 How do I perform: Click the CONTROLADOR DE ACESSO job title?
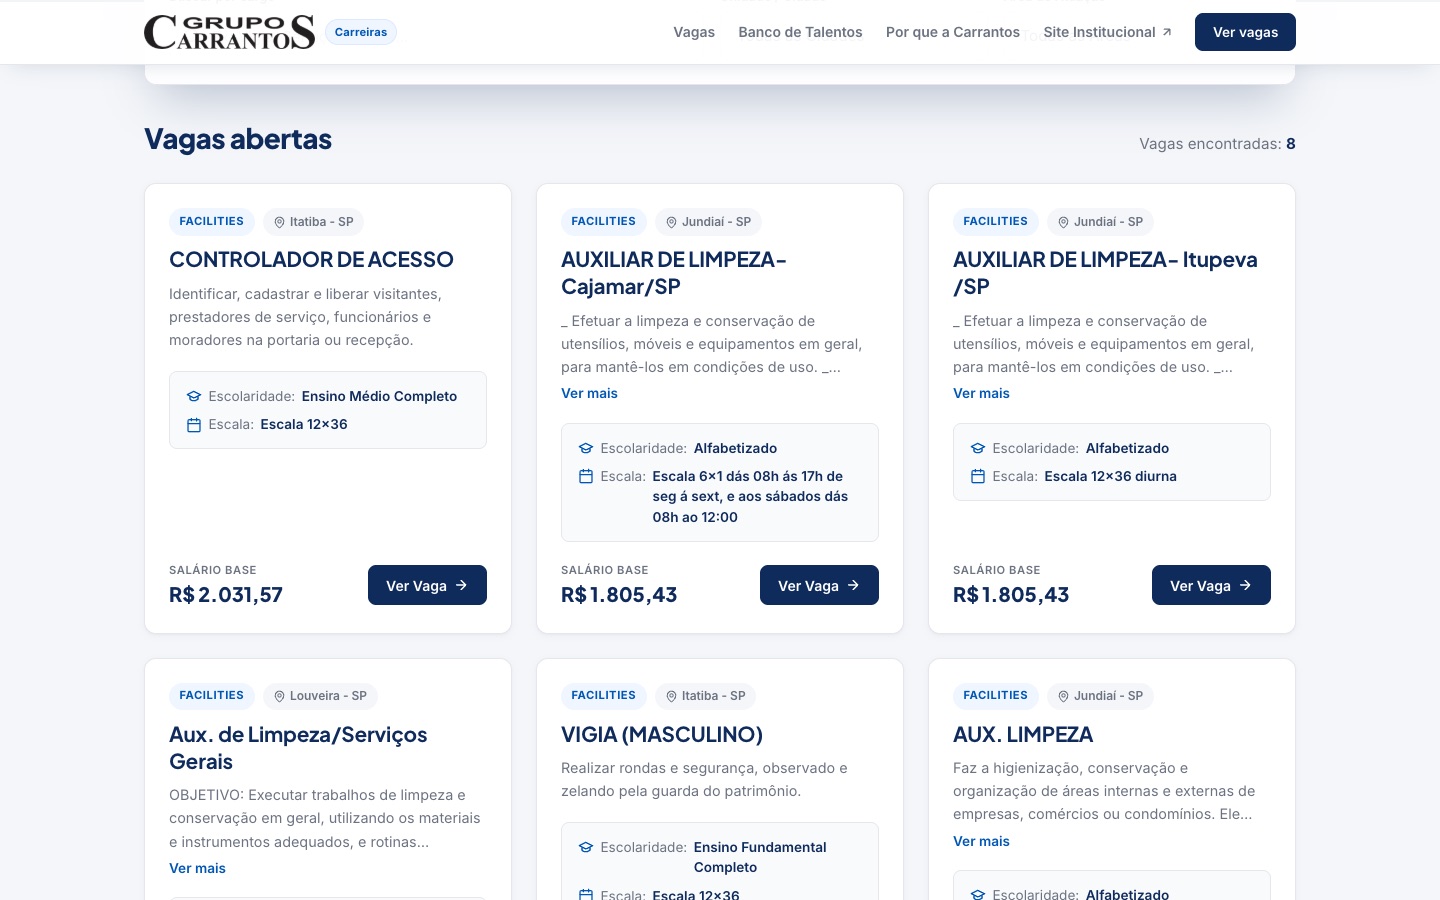311,259
